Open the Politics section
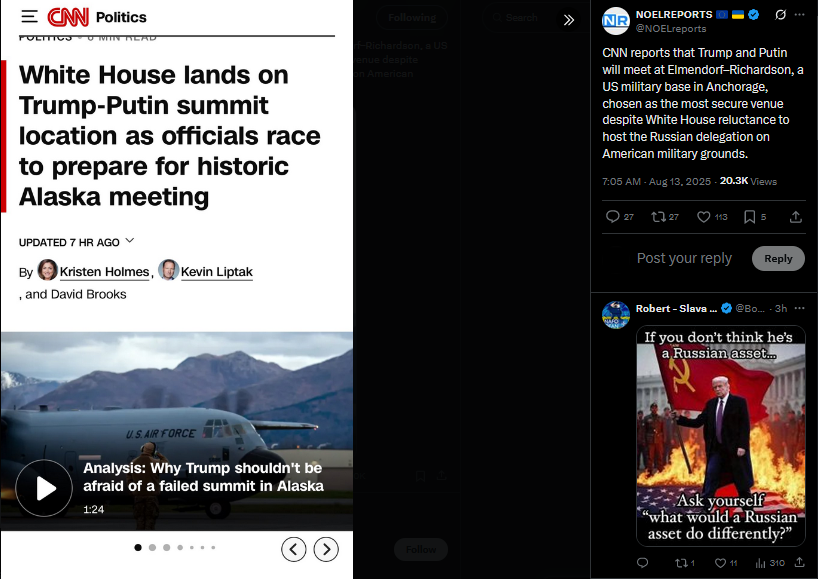The height and width of the screenshot is (579, 818). pos(121,17)
